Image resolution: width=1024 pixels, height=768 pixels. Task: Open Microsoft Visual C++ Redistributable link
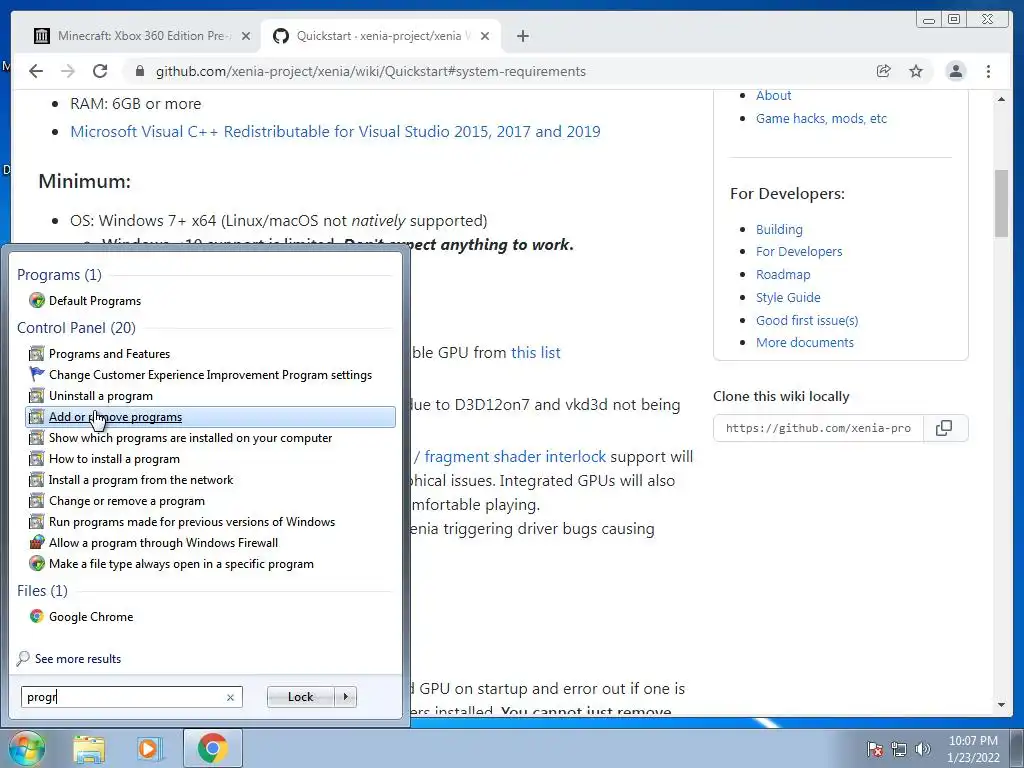click(335, 131)
